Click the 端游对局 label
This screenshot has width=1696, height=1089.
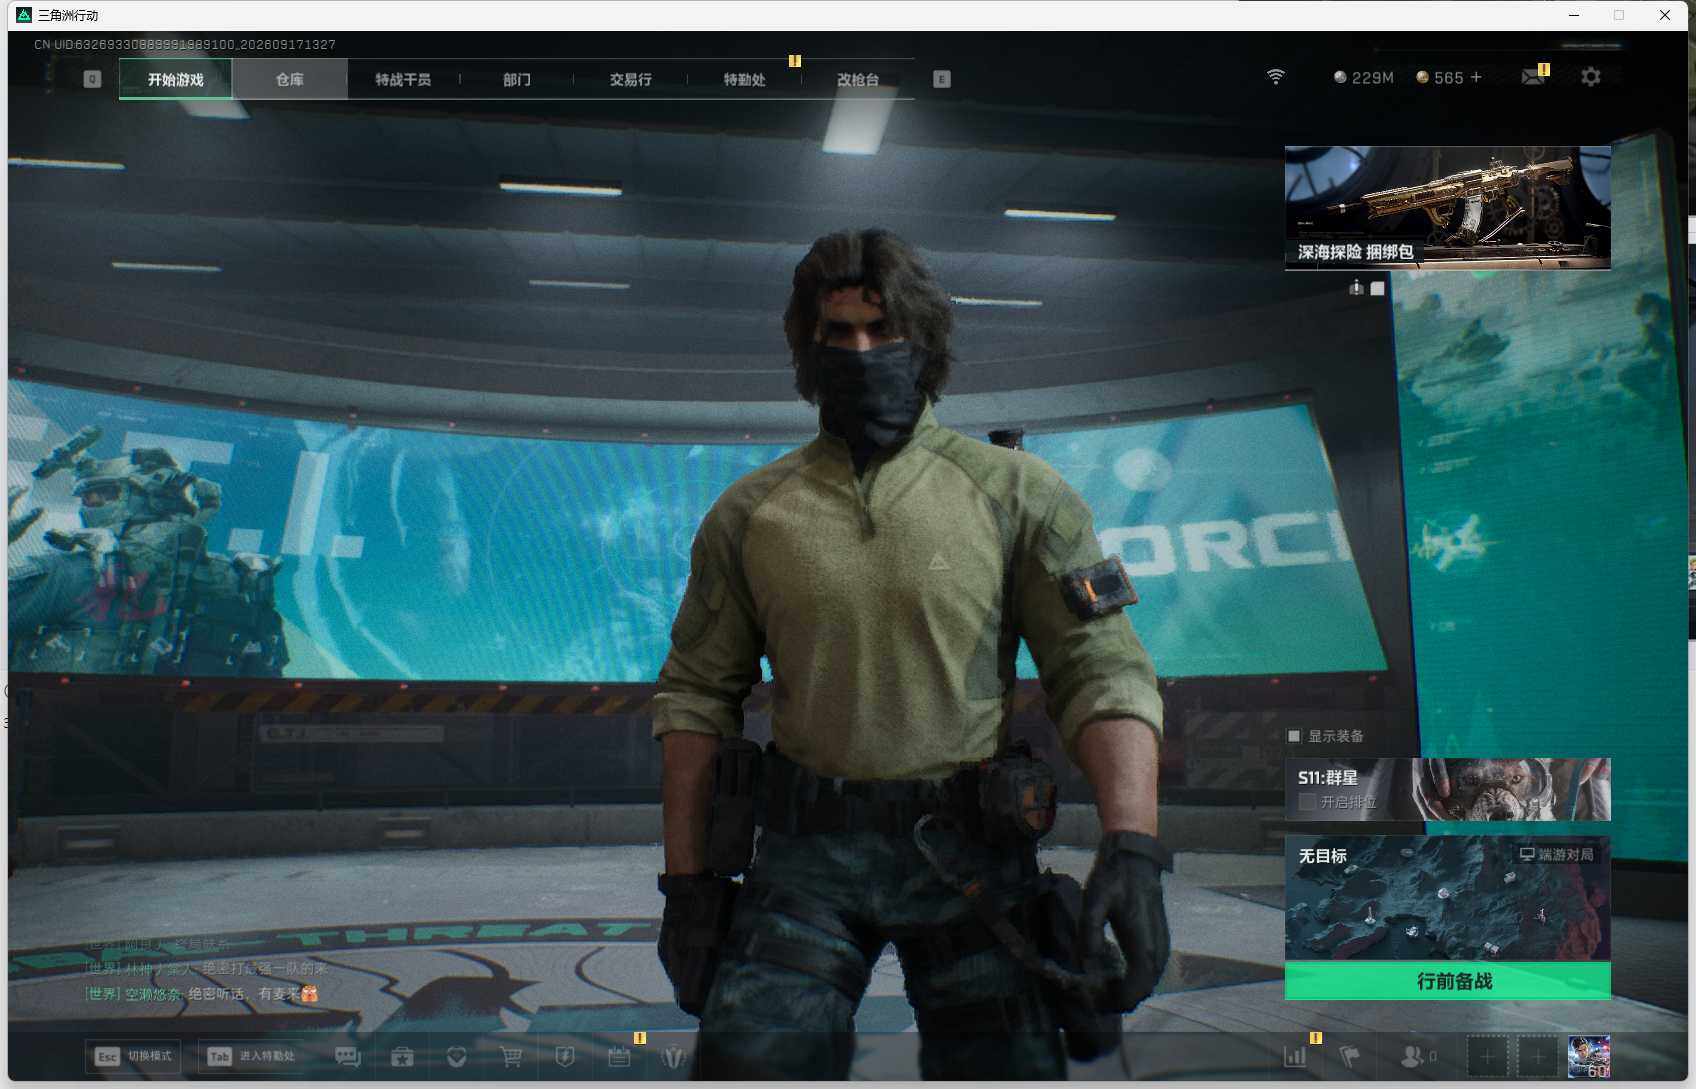point(1557,855)
